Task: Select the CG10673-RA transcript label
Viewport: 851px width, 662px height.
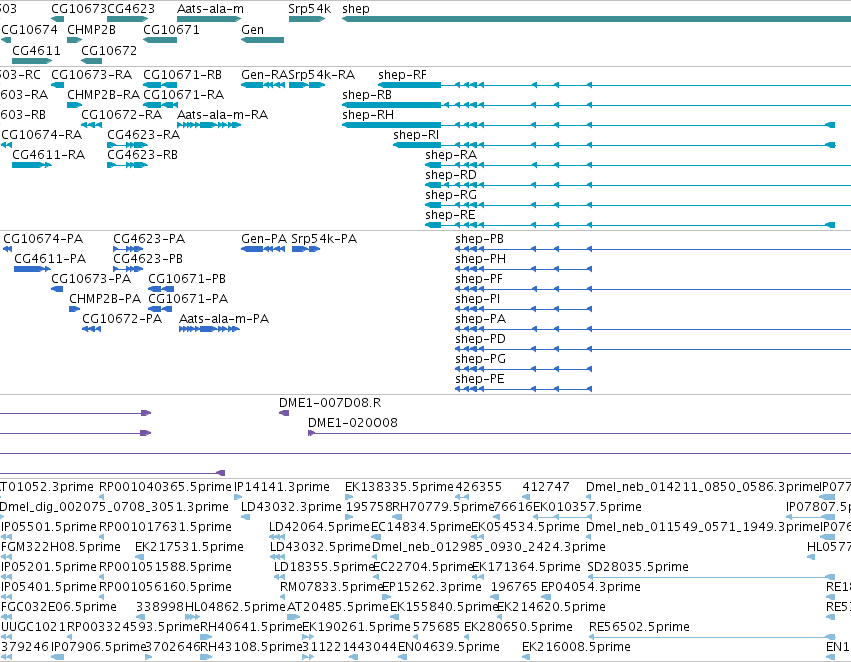Action: click(x=91, y=75)
